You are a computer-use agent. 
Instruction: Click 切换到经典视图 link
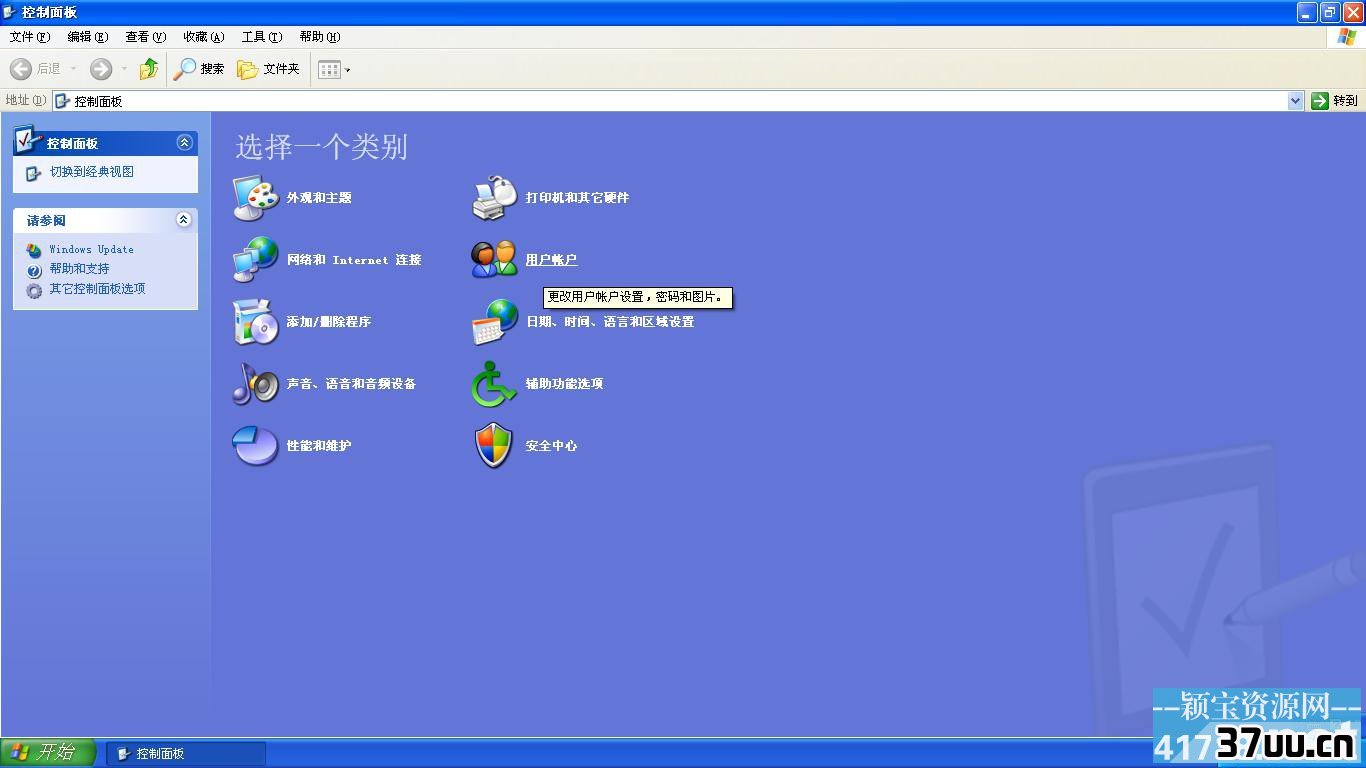92,172
